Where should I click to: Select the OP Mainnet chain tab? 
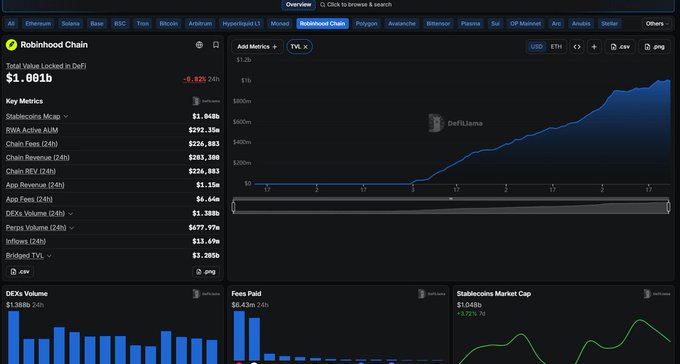[526, 23]
